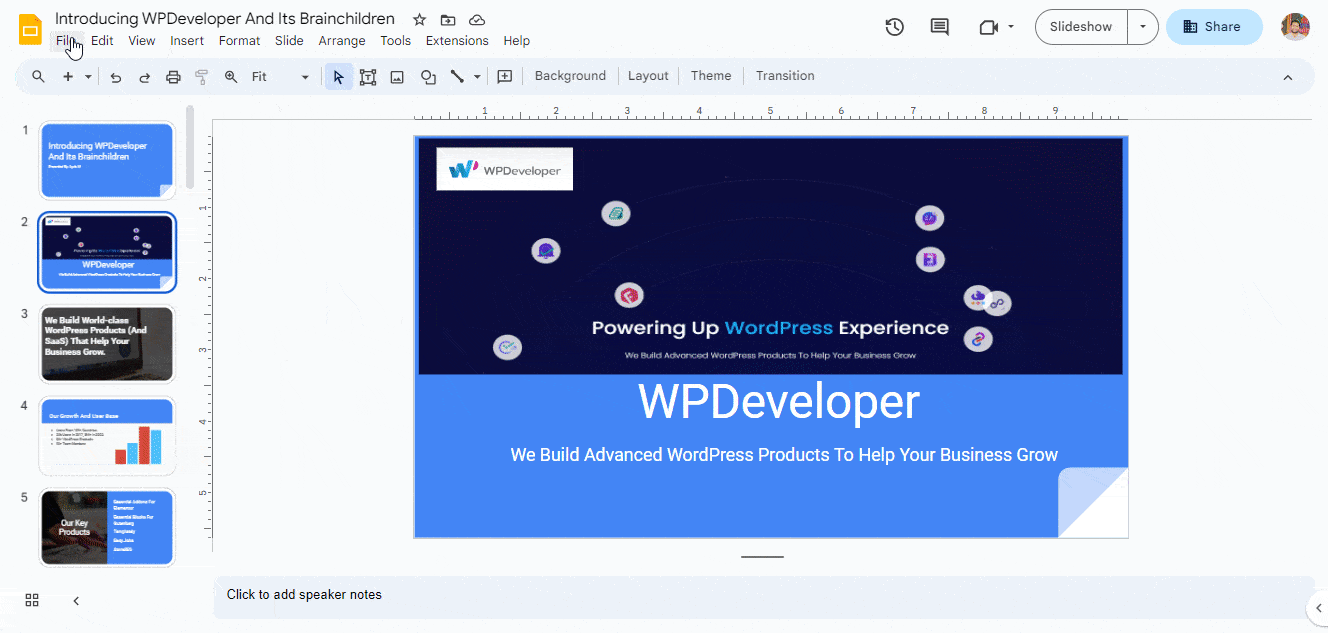The height and width of the screenshot is (633, 1328).
Task: Open the Theme panel
Action: pos(711,76)
